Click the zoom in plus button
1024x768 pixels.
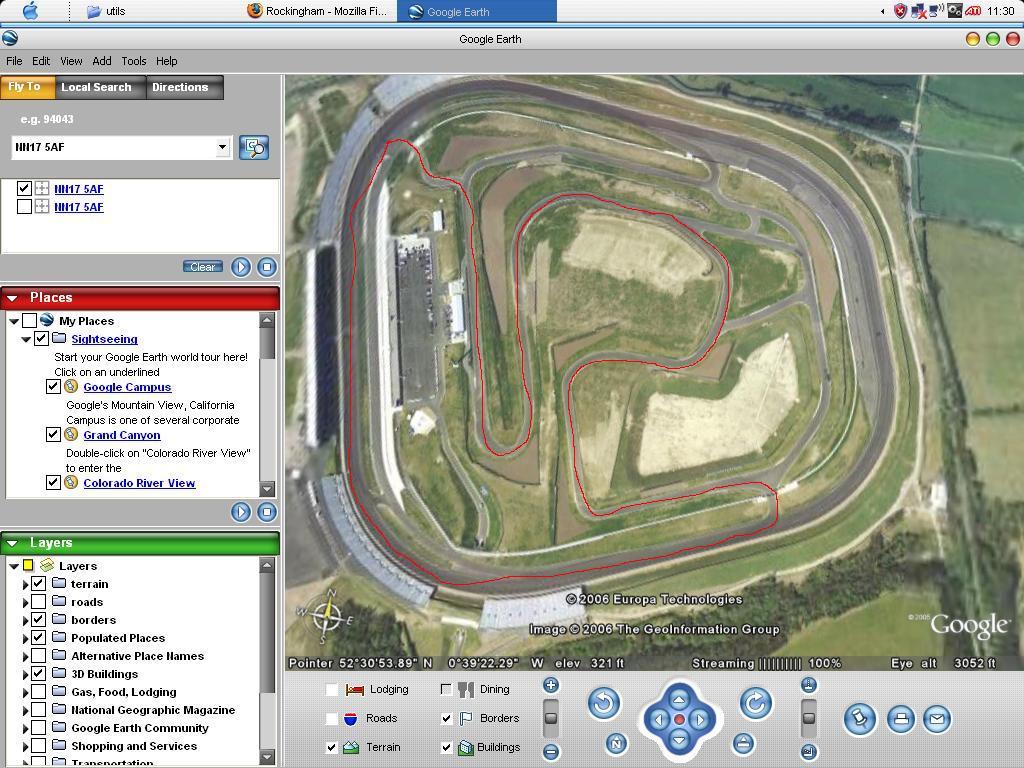point(551,685)
